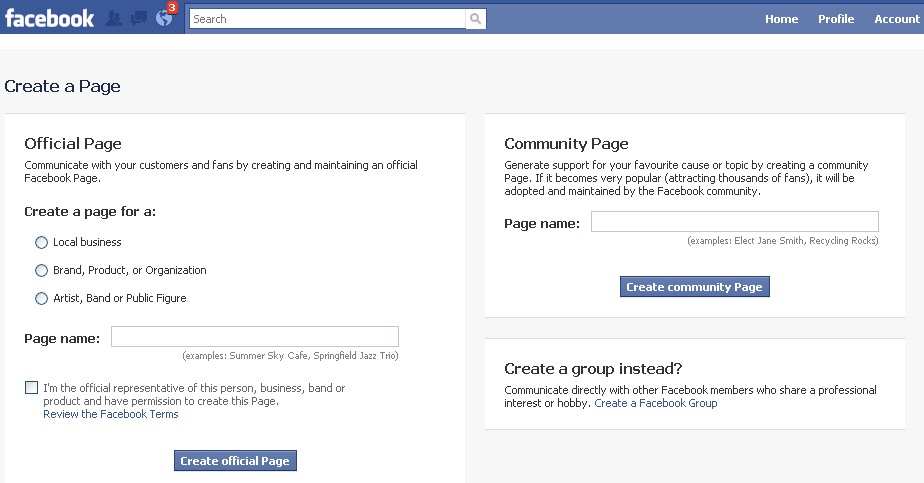Click the red notification count badge
Screen dimensions: 924x483
tap(172, 8)
